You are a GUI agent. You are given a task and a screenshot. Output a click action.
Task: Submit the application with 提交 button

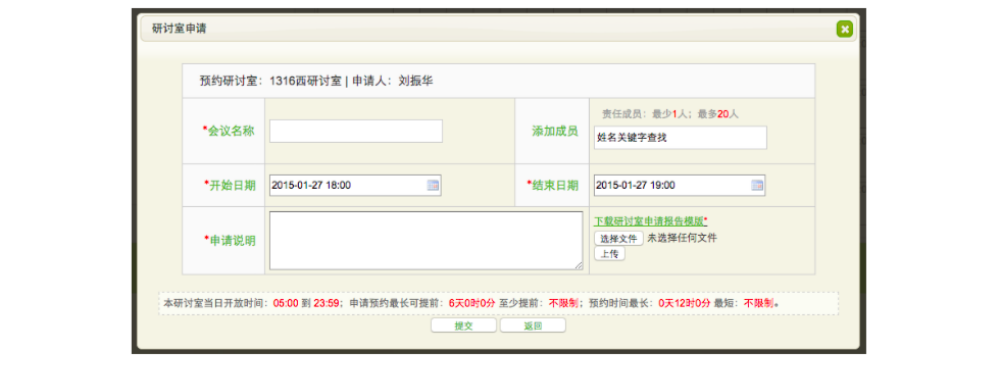point(464,325)
